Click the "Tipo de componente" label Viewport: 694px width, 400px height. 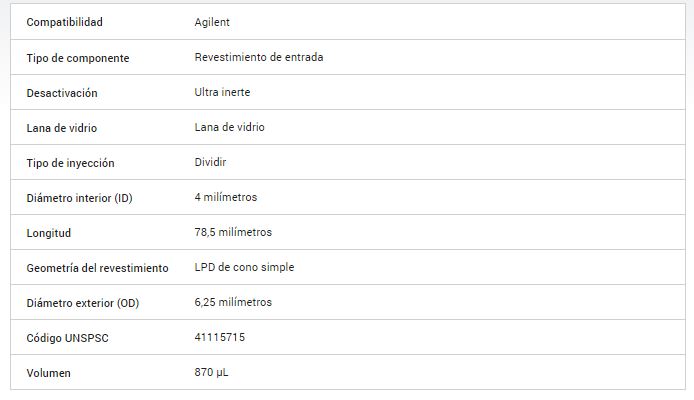point(77,58)
